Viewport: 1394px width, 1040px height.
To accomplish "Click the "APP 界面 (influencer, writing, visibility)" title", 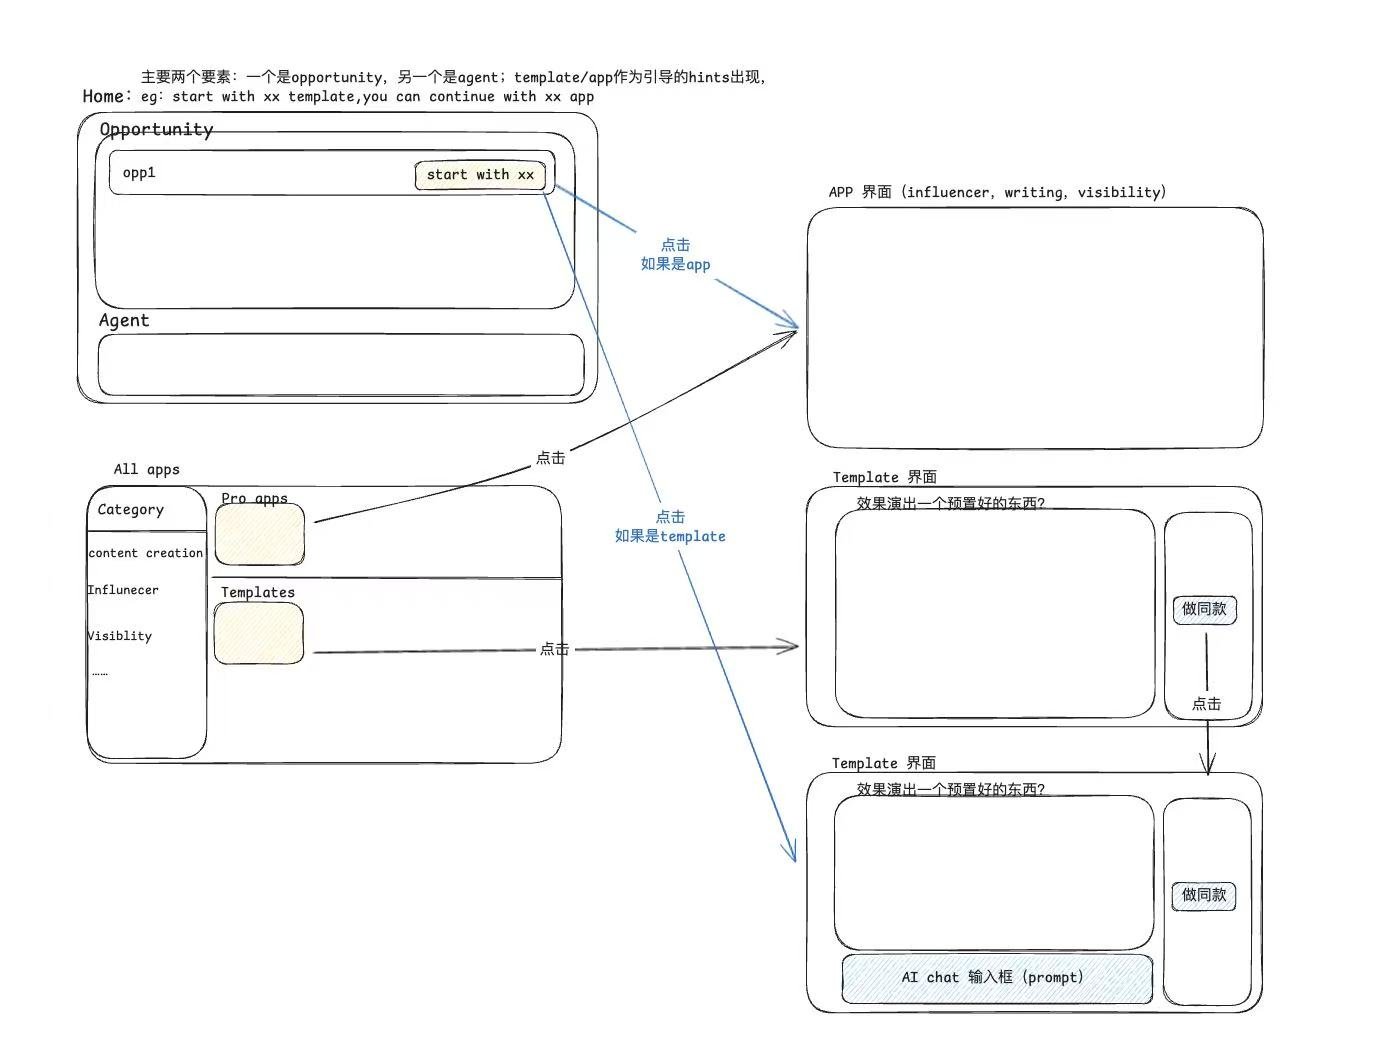I will [997, 192].
